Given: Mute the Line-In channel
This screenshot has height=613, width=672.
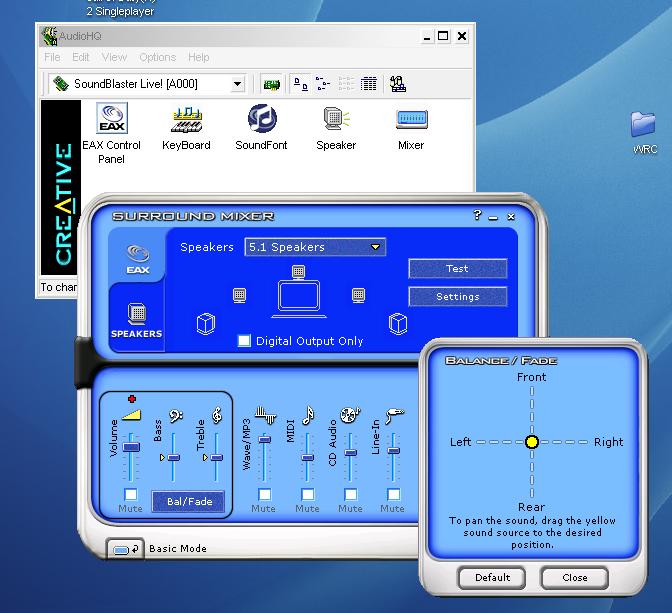Looking at the screenshot, I should 393,494.
